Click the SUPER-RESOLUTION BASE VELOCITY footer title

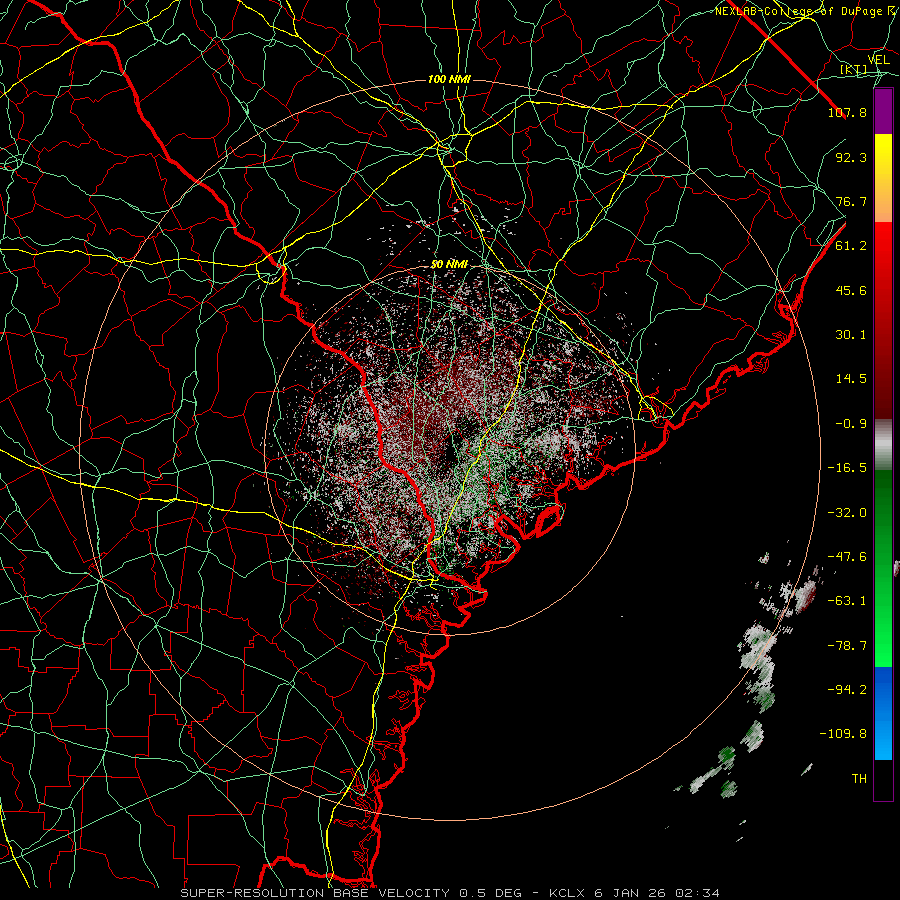(317, 893)
